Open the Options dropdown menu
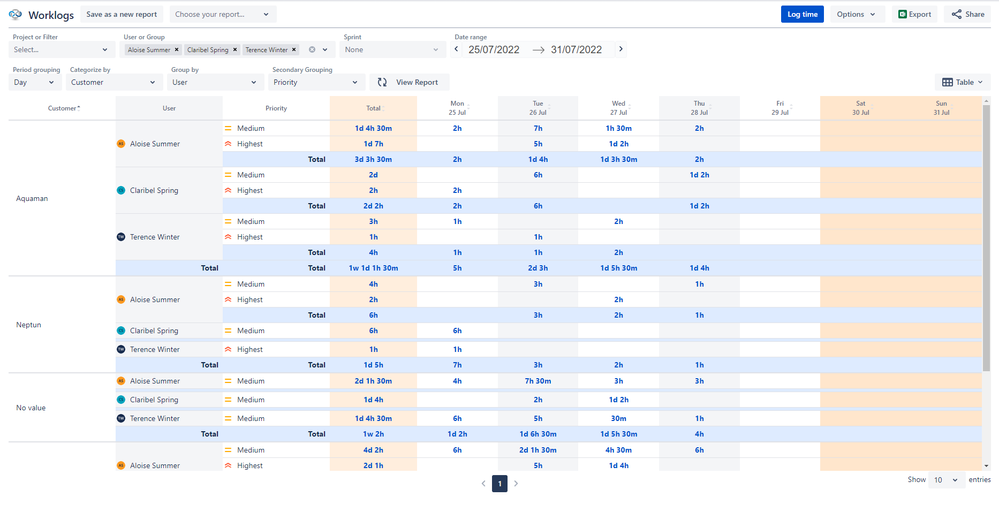This screenshot has width=999, height=509. tap(857, 14)
